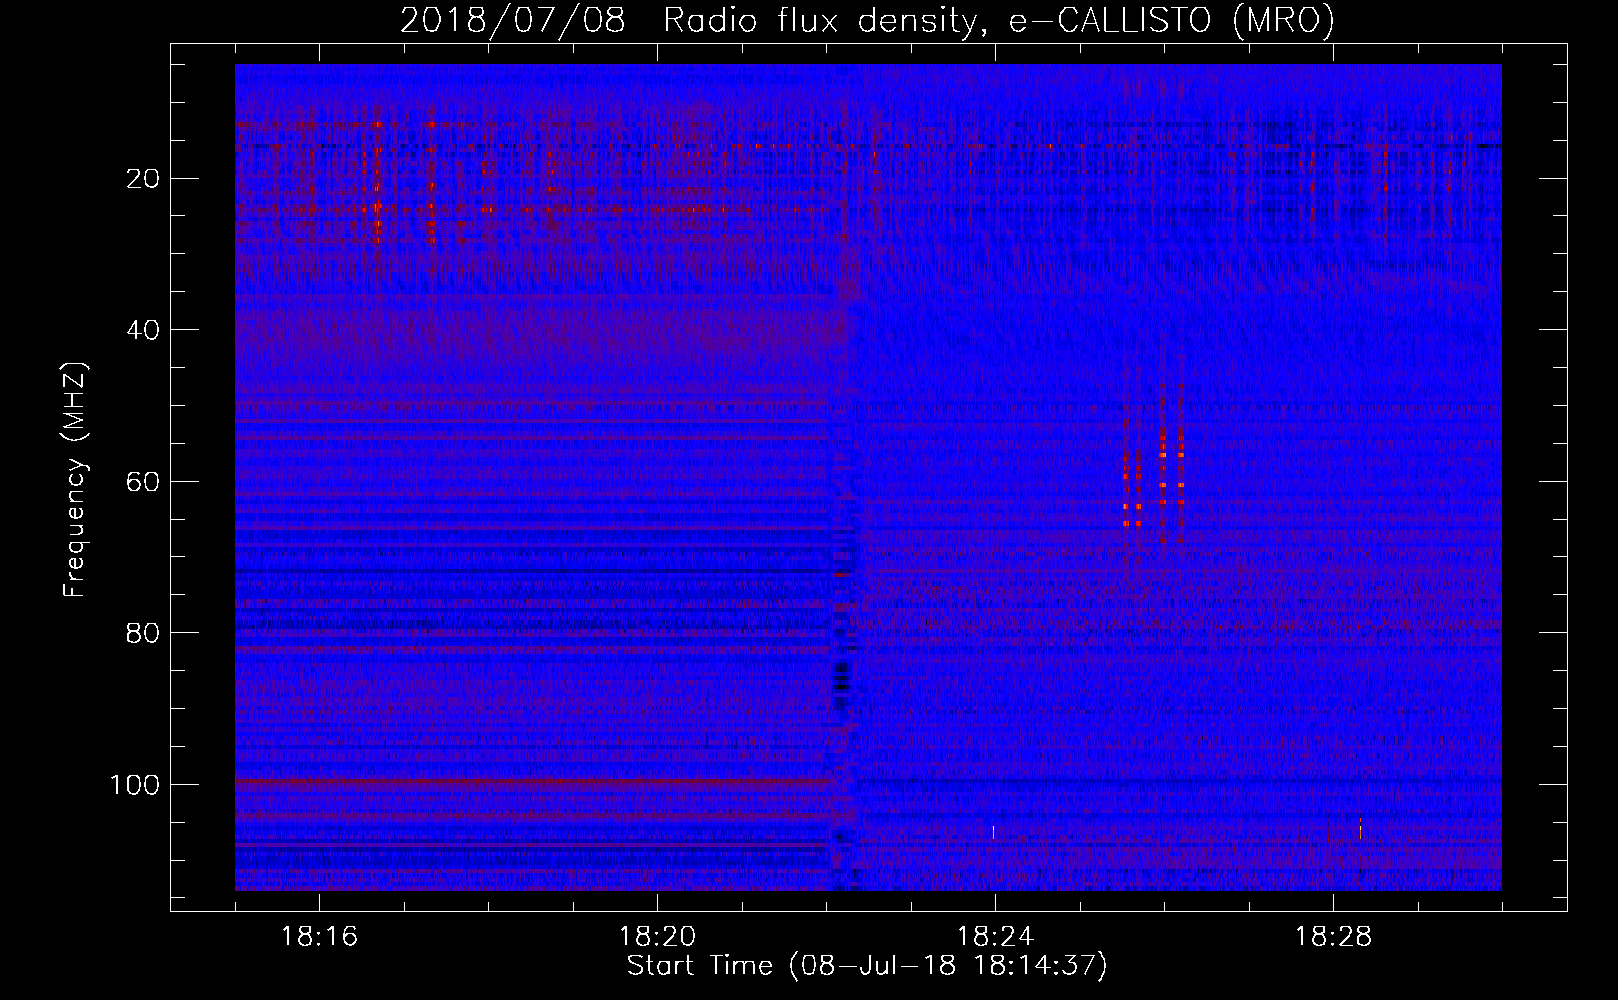The image size is (1618, 1000).
Task: Click the 100 MHz frequency tick label
Action: pyautogui.click(x=135, y=785)
